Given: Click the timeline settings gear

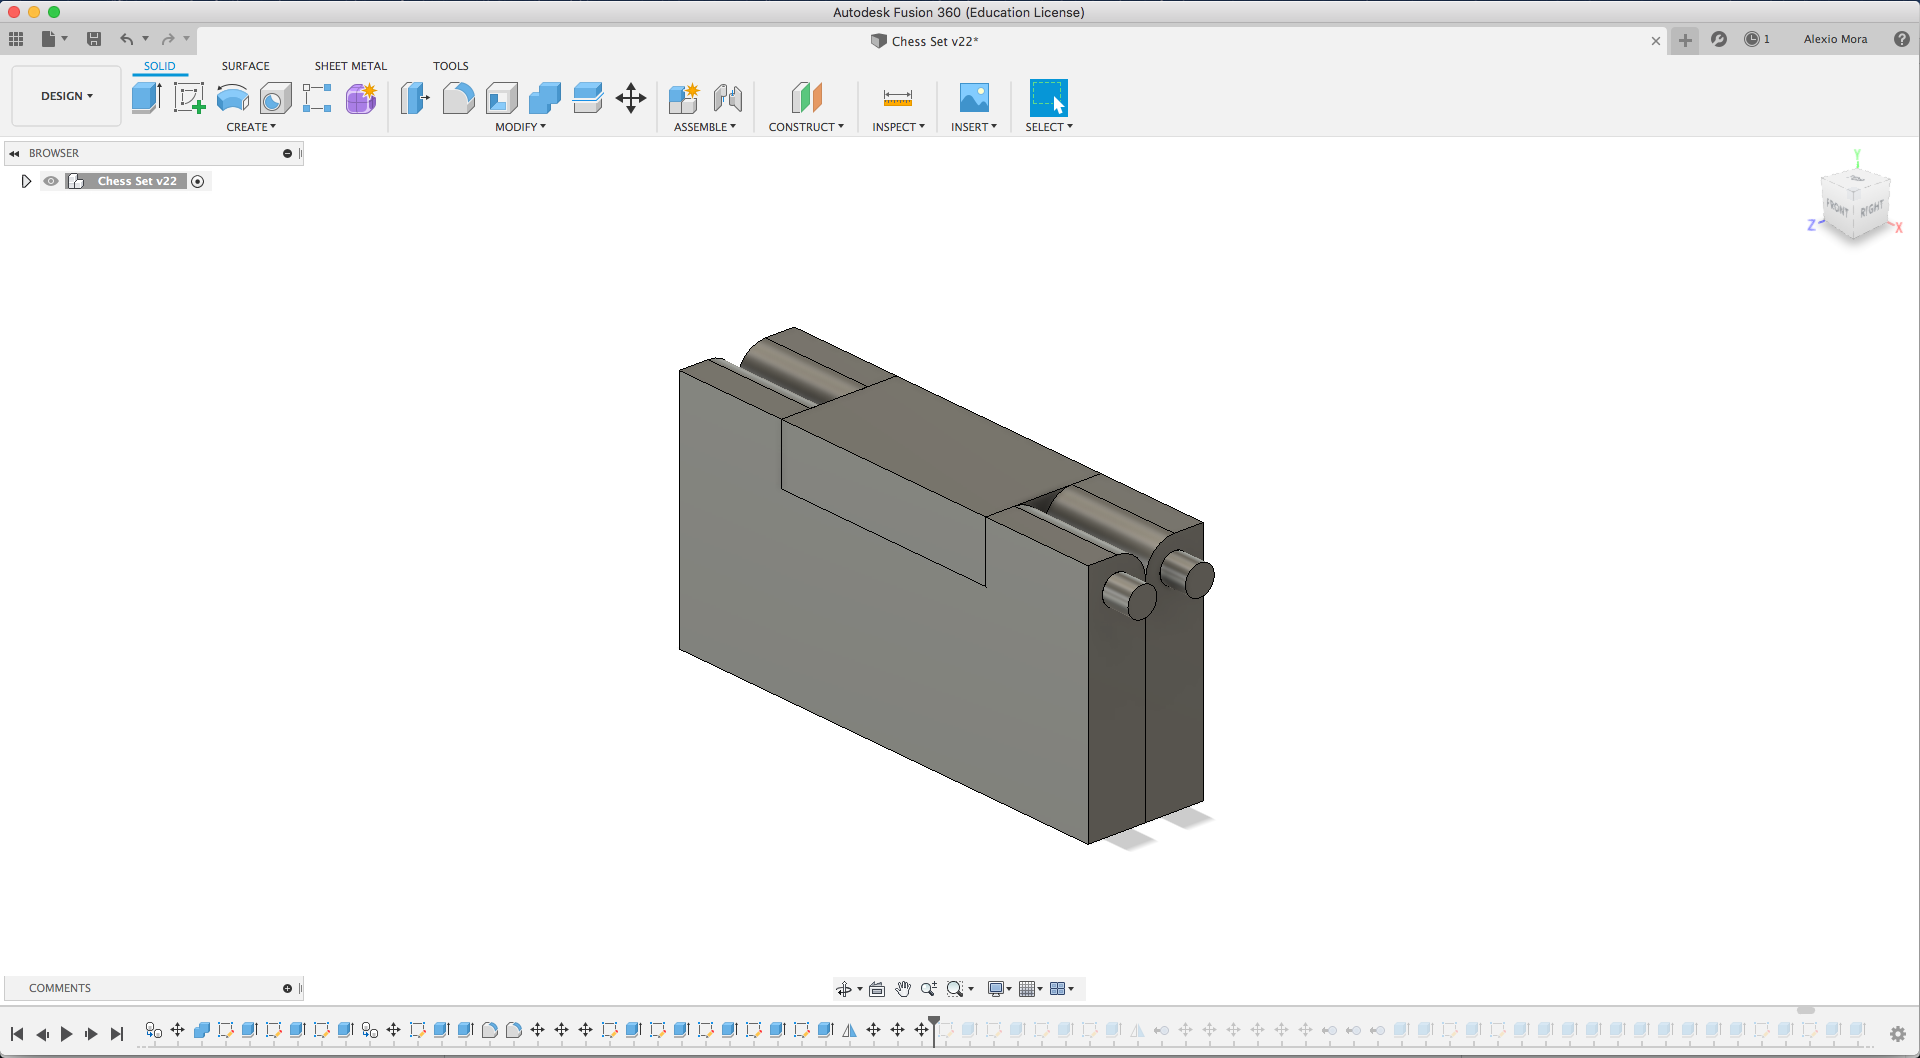Looking at the screenshot, I should click(1898, 1033).
